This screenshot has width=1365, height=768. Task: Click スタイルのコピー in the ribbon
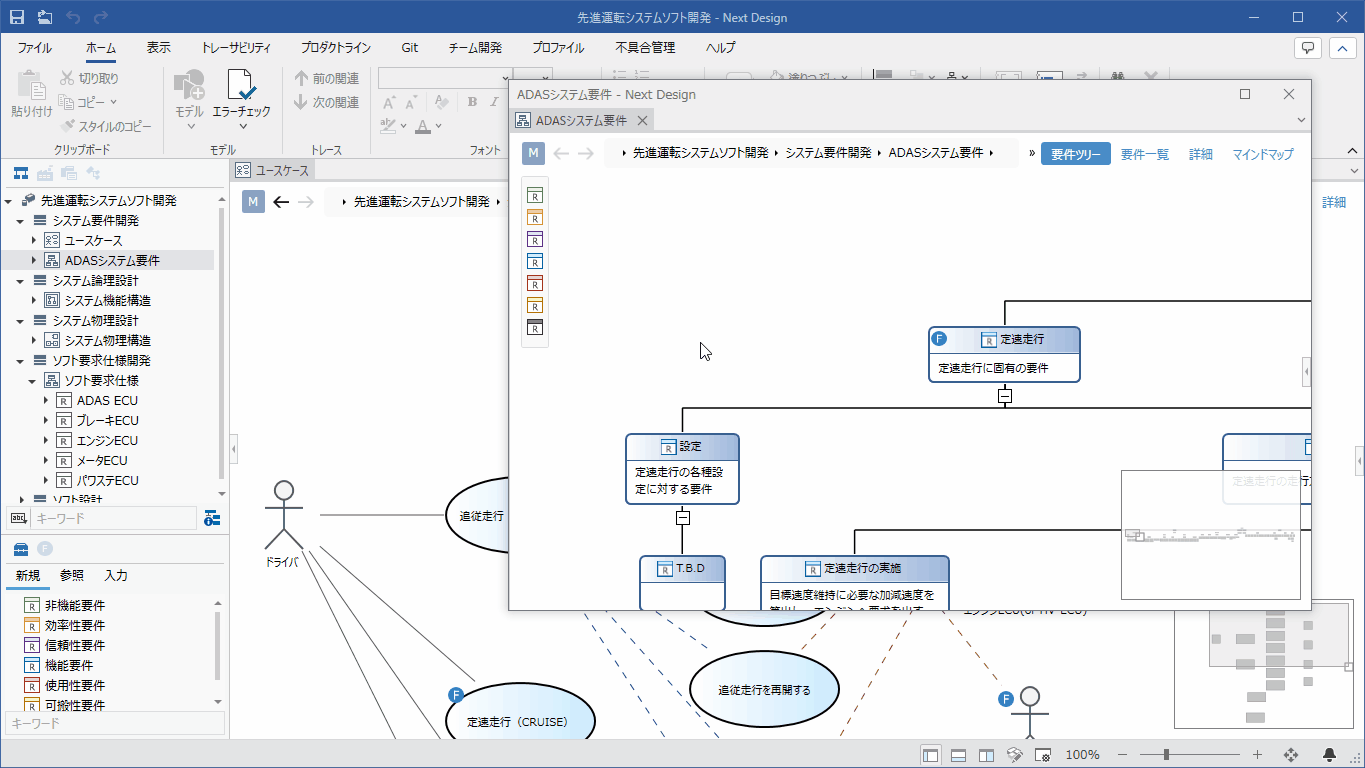106,126
